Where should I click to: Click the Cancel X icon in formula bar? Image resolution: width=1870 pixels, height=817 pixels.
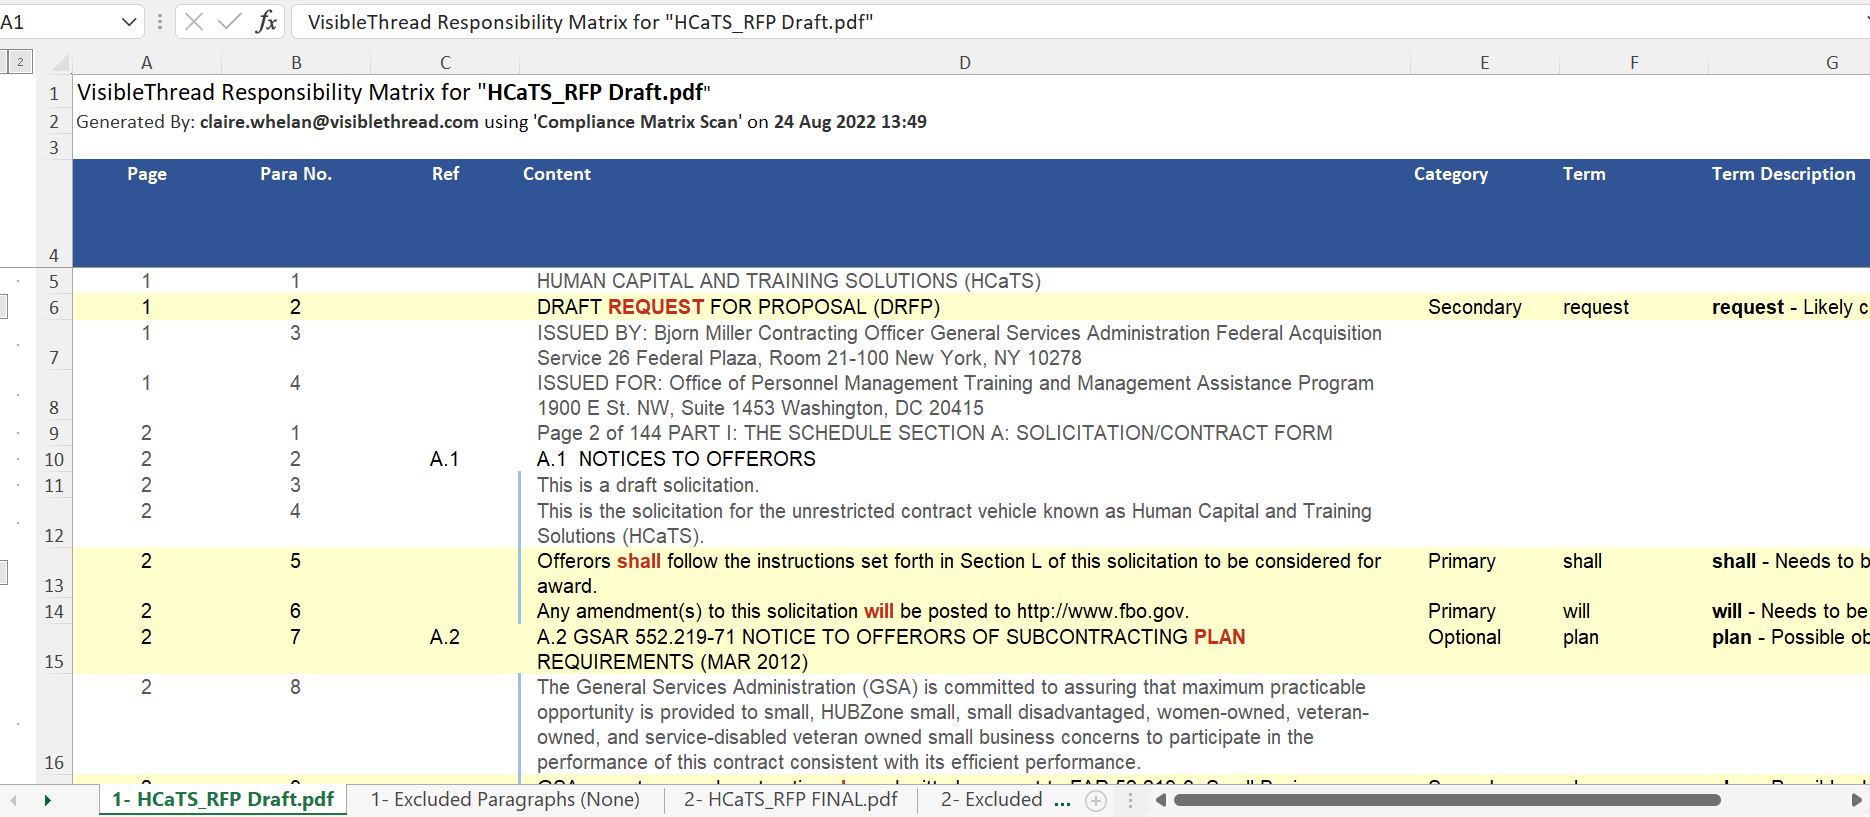195,22
